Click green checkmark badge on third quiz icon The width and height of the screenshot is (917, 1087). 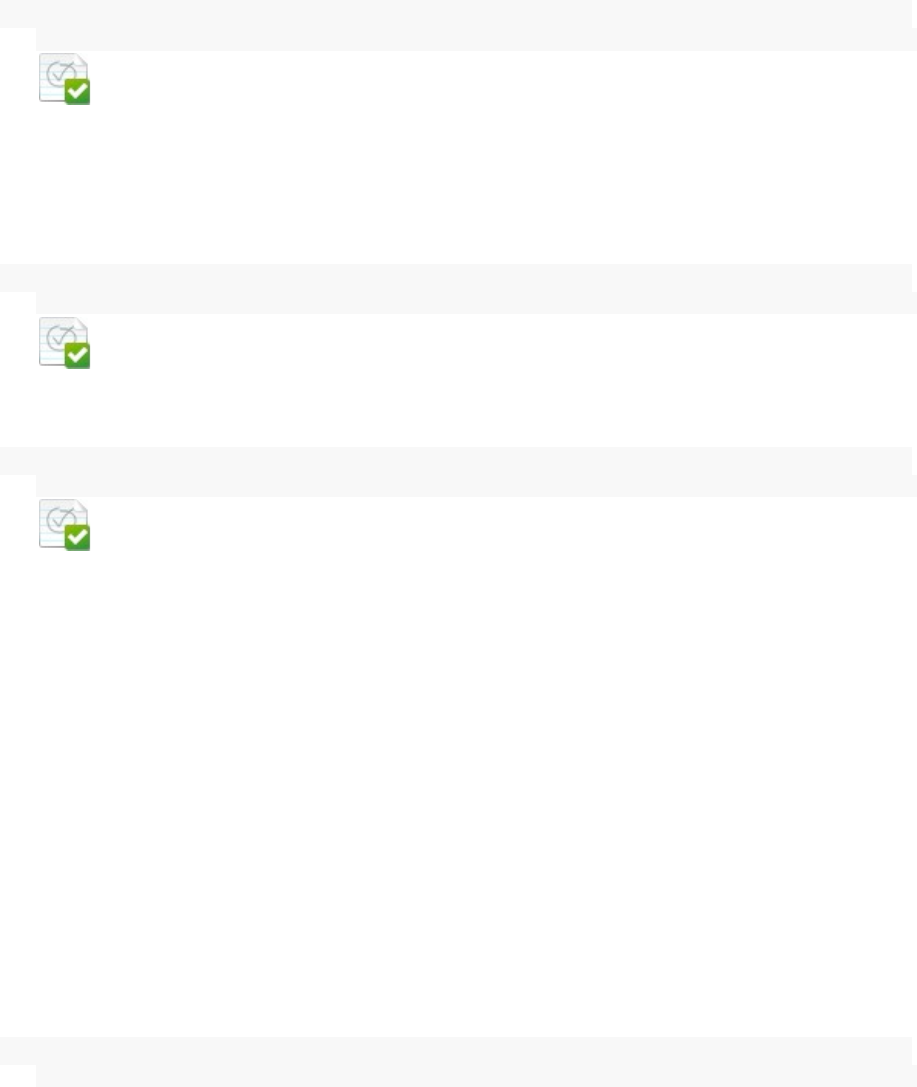pyautogui.click(x=78, y=537)
